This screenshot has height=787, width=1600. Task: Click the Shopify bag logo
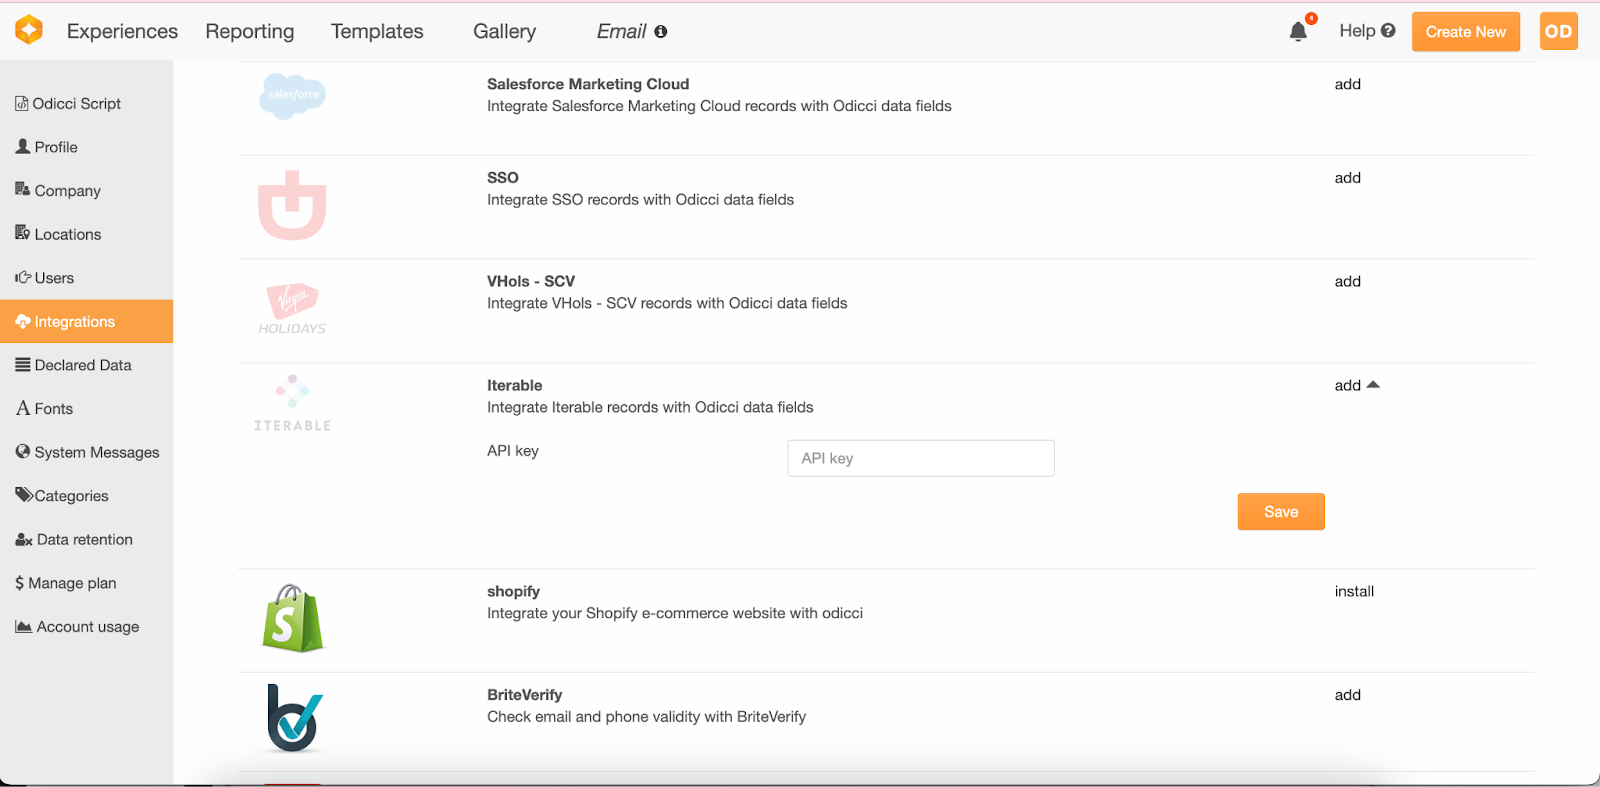292,619
